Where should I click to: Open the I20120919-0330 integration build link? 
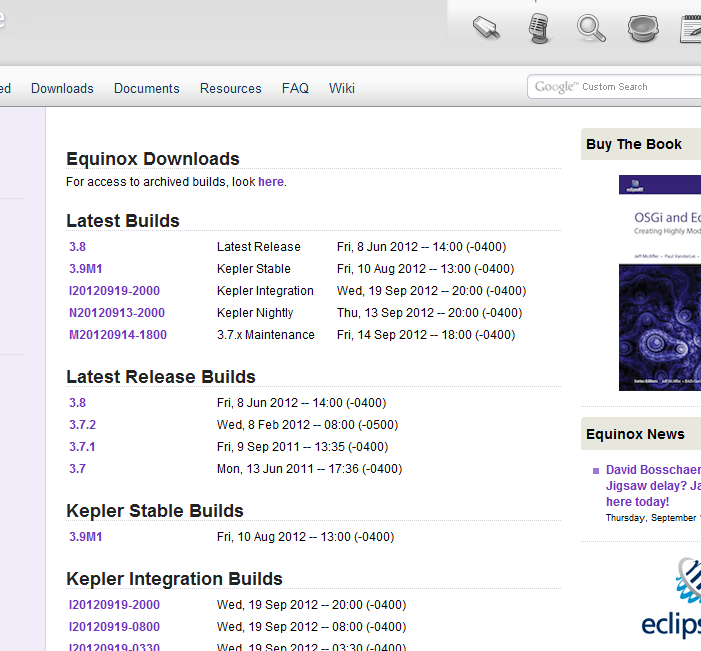coord(114,647)
